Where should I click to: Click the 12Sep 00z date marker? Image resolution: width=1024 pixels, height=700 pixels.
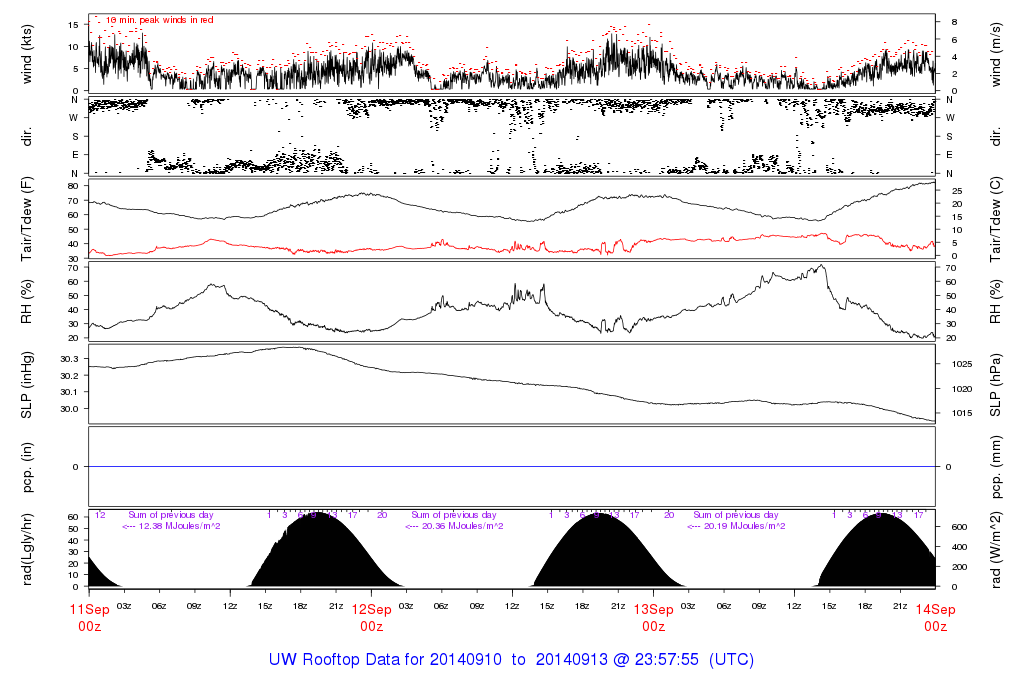tap(371, 618)
